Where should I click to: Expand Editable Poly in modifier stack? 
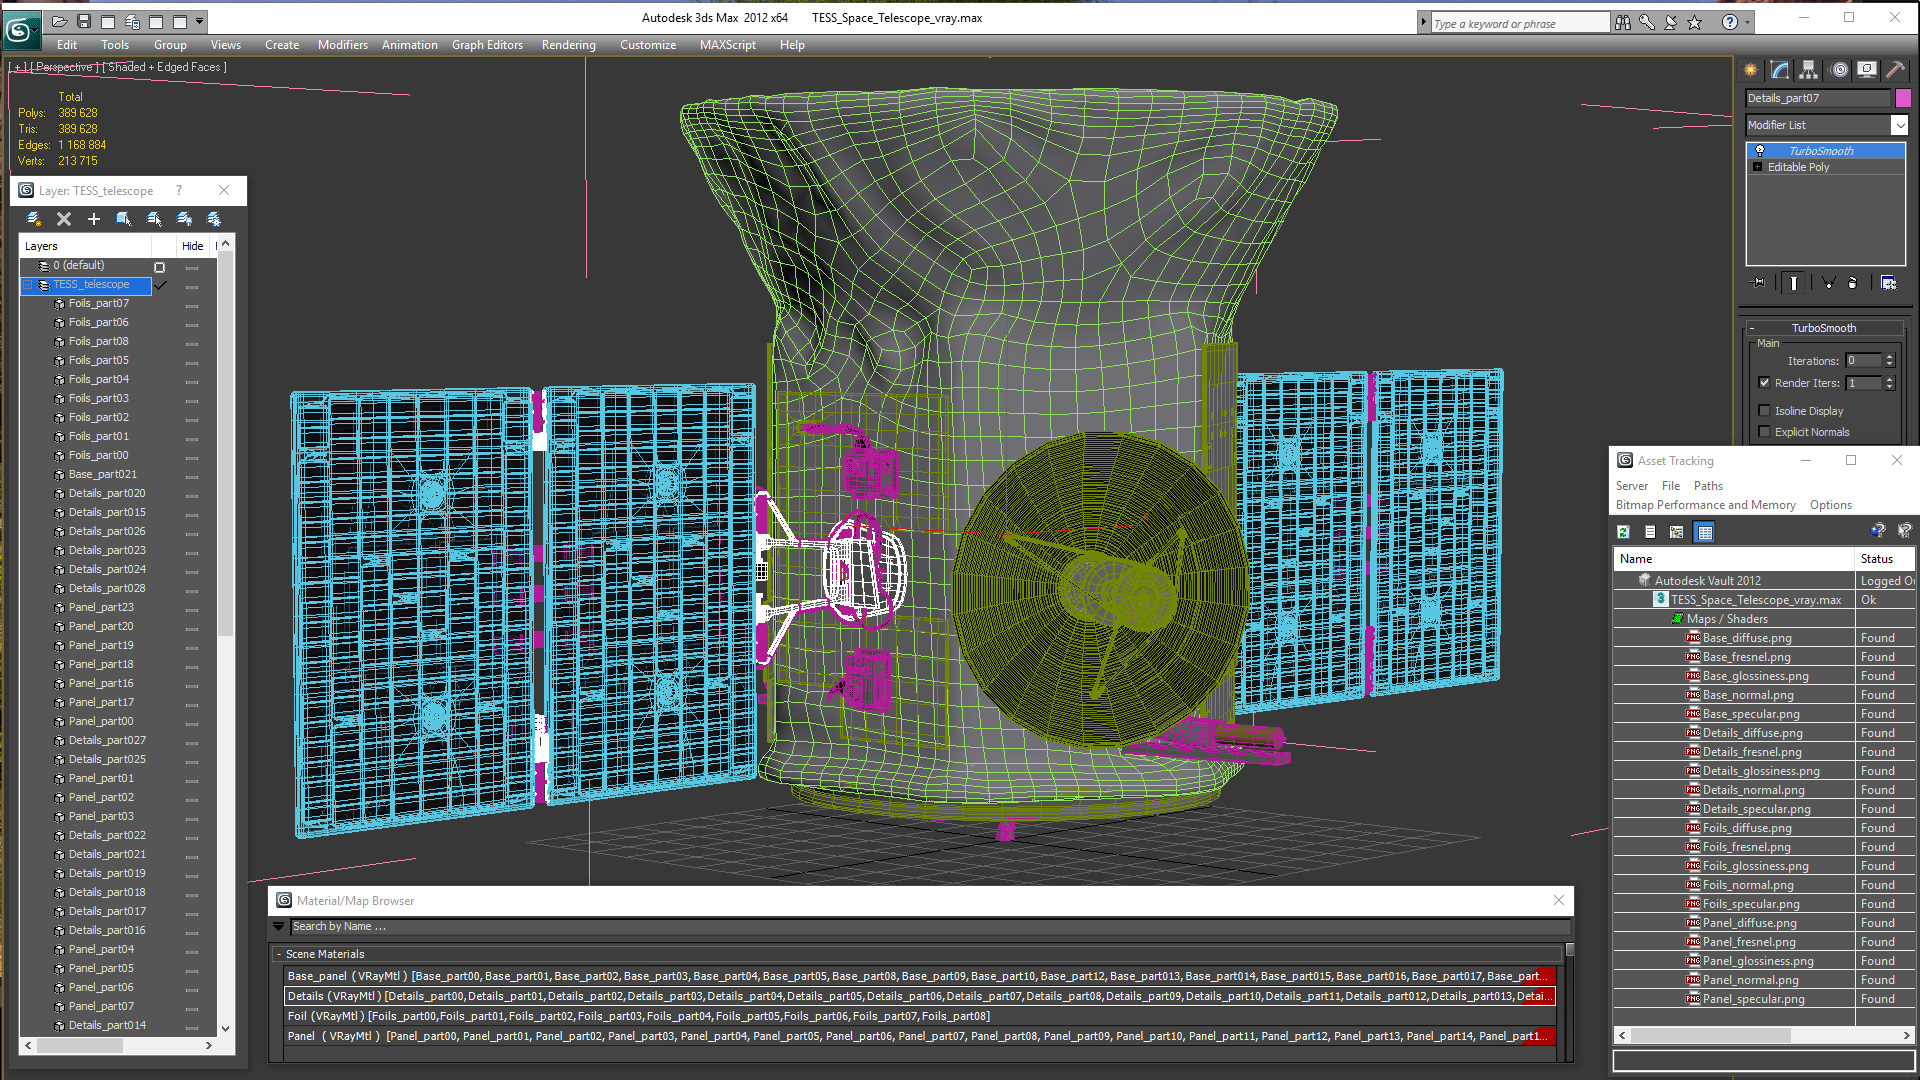(x=1757, y=167)
